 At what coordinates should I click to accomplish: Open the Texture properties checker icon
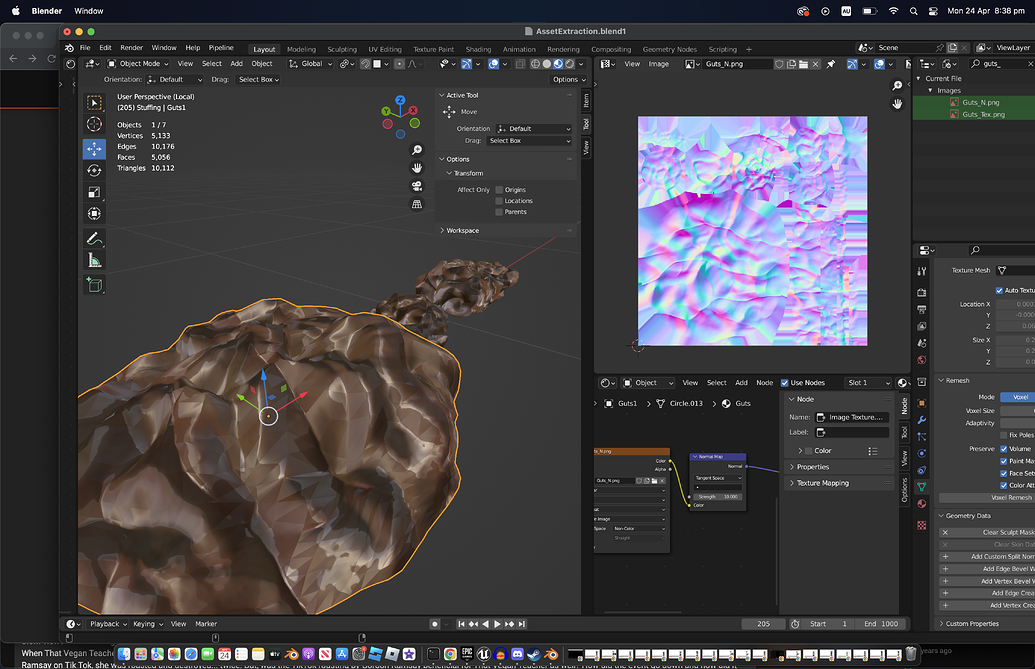[x=921, y=526]
